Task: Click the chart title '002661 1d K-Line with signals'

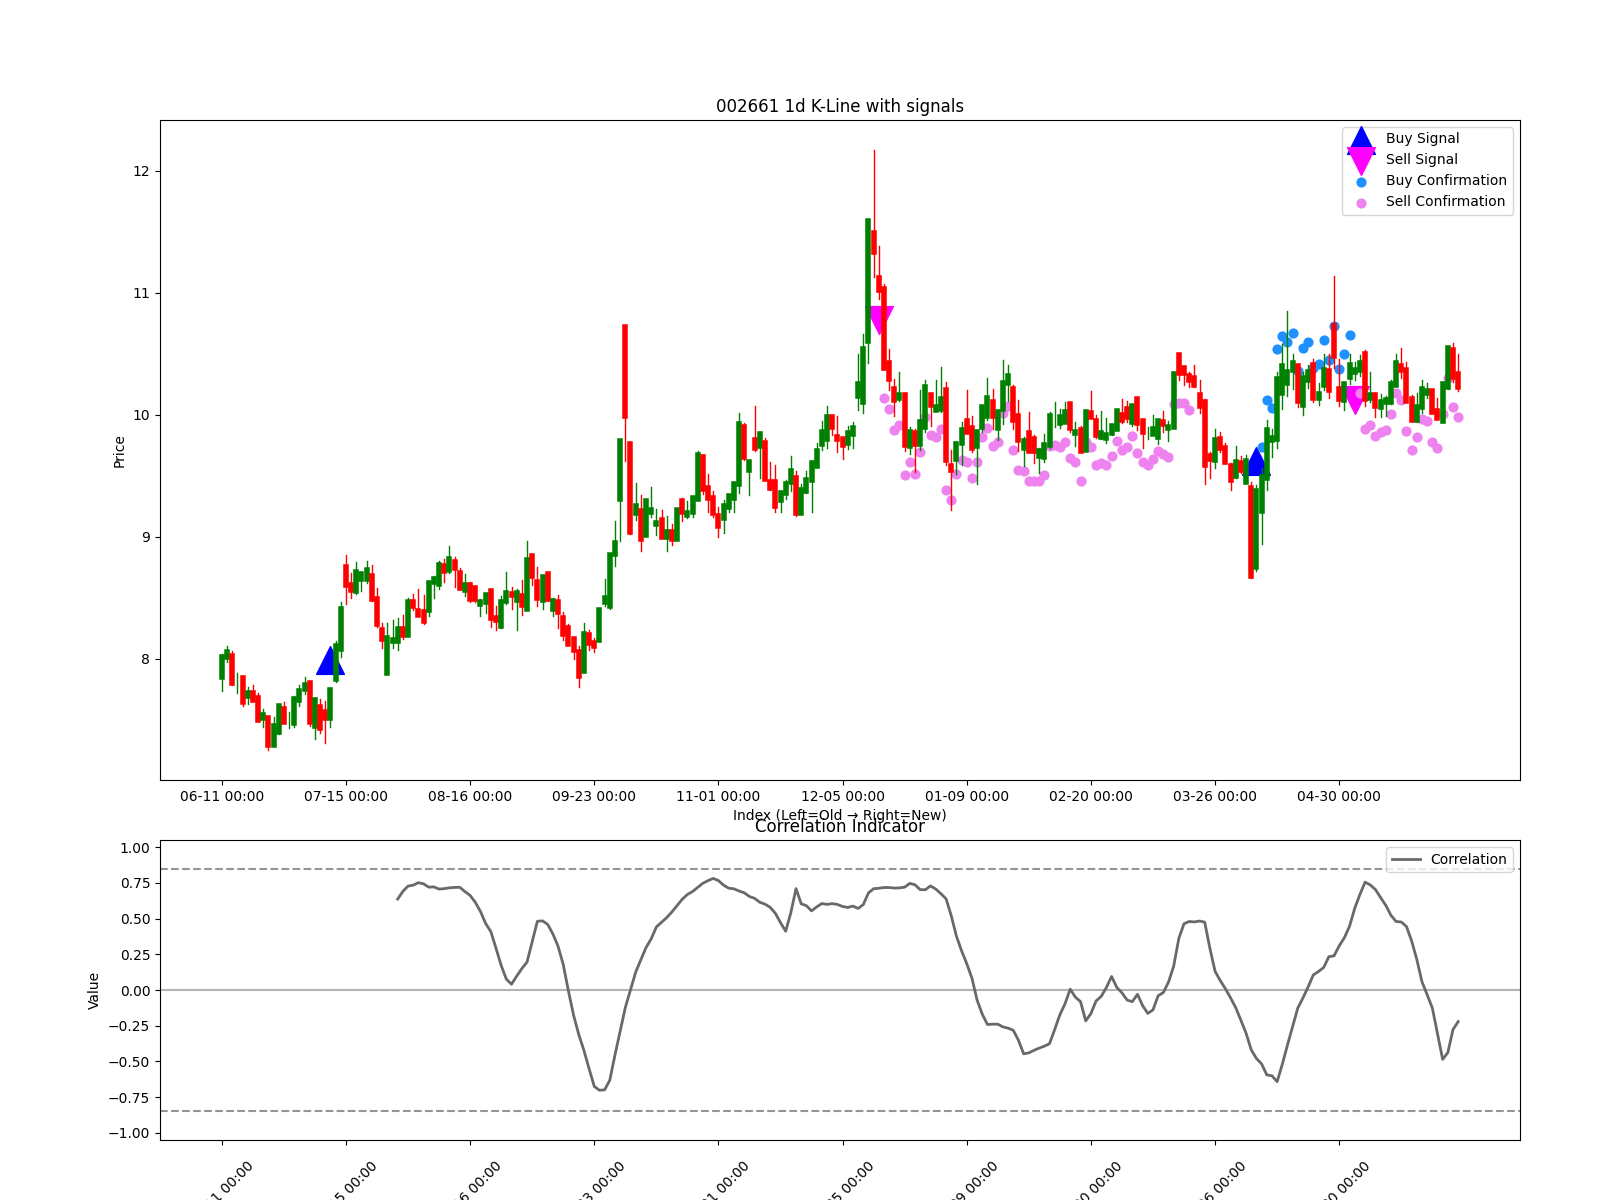Action: click(x=840, y=107)
